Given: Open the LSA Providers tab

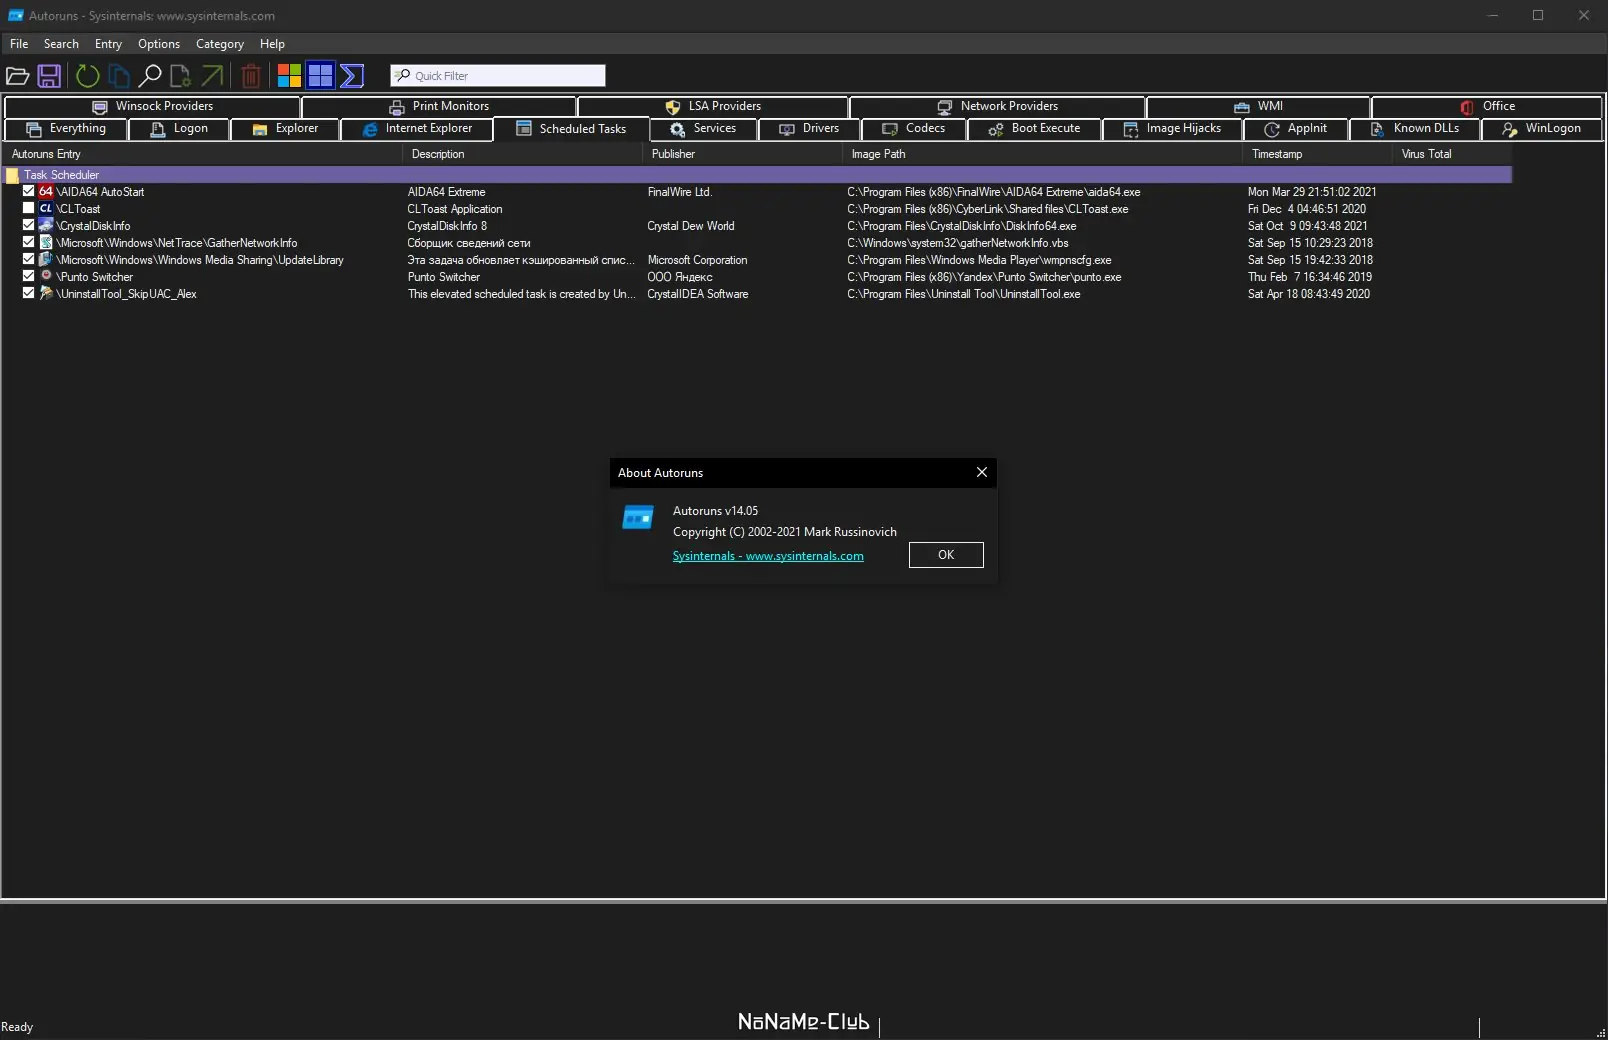Looking at the screenshot, I should click(713, 106).
